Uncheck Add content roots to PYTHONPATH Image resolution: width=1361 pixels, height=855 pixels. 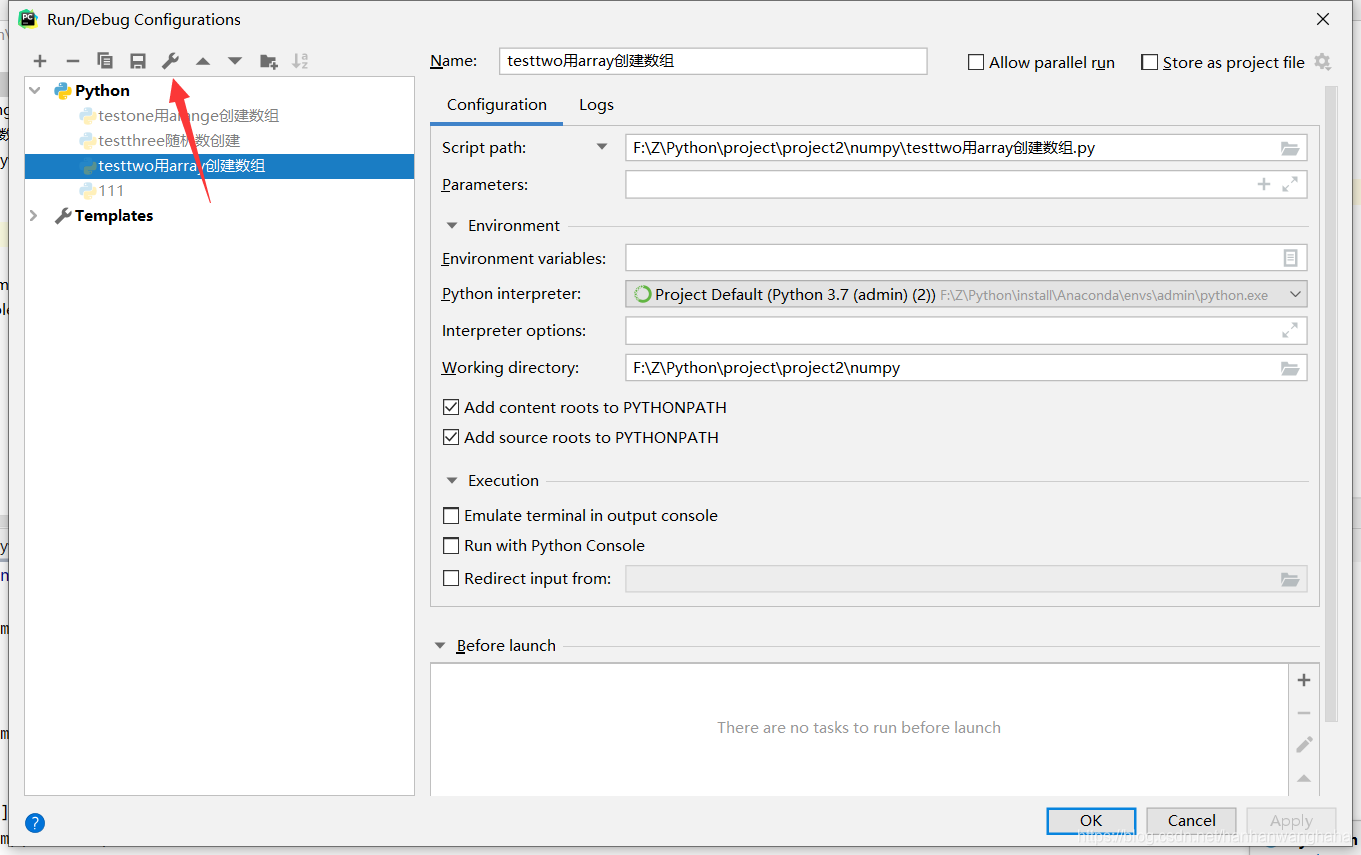pyautogui.click(x=451, y=407)
